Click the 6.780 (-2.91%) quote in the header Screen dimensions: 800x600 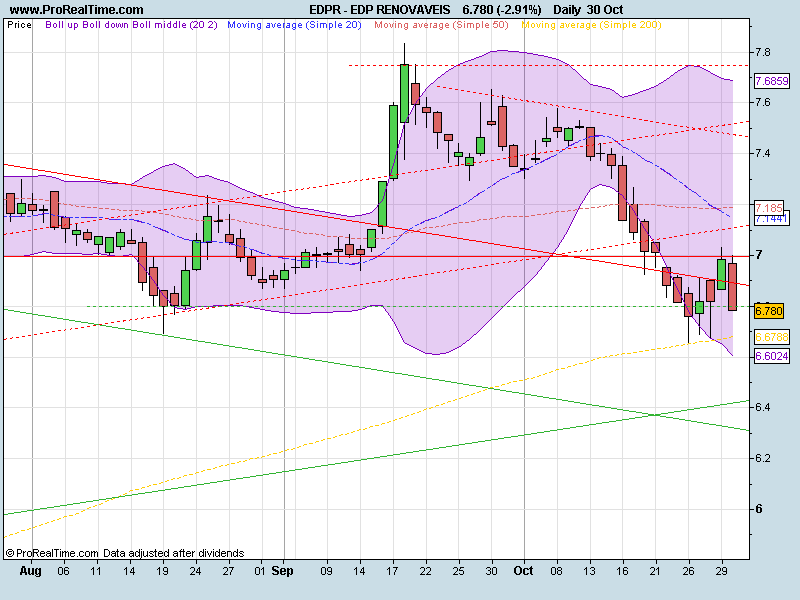(x=502, y=10)
